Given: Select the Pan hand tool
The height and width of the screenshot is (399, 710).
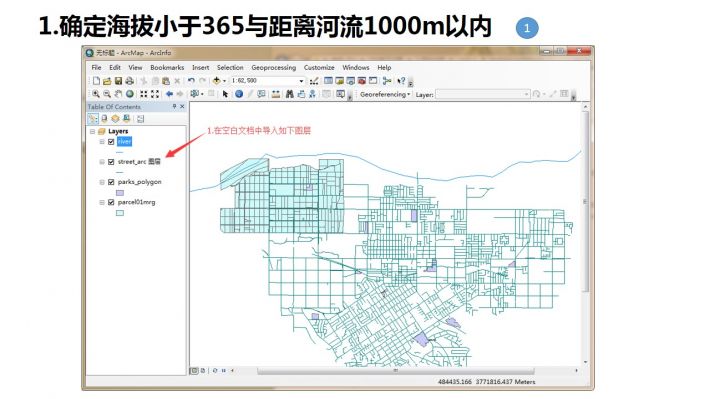Looking at the screenshot, I should point(118,94).
